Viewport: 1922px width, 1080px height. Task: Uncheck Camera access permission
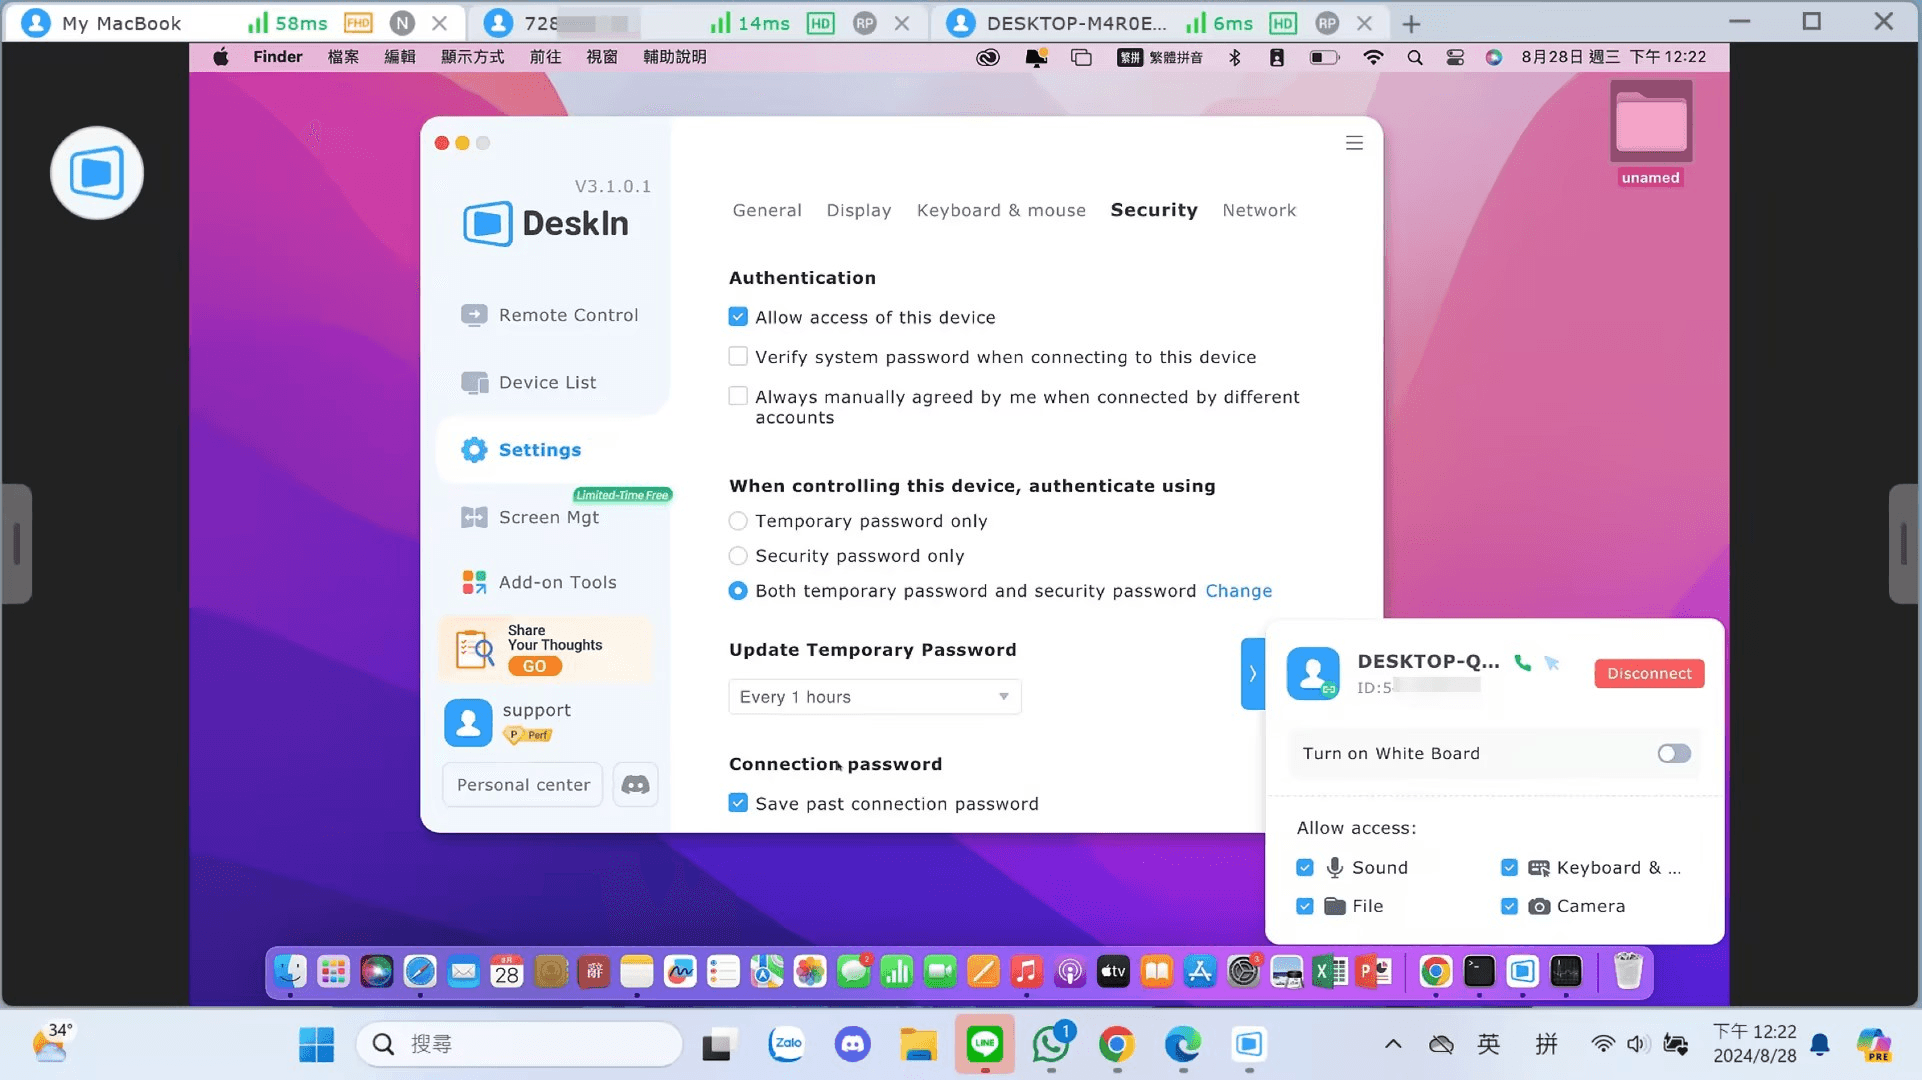1510,906
